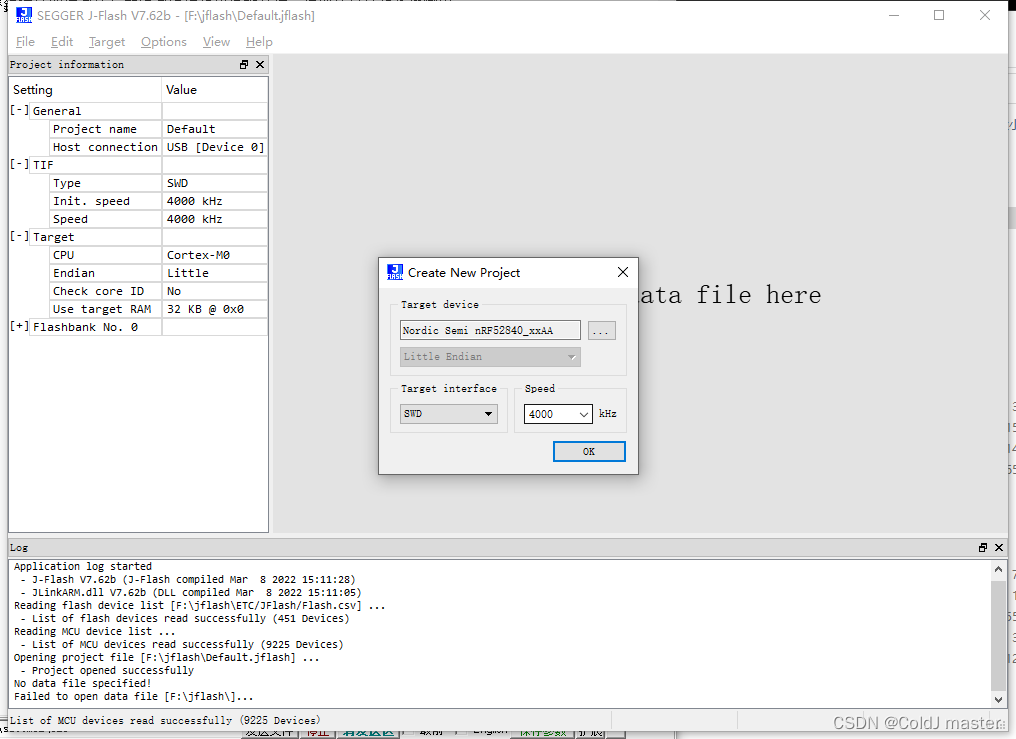Open the View menu
This screenshot has height=739, width=1016.
tap(216, 42)
